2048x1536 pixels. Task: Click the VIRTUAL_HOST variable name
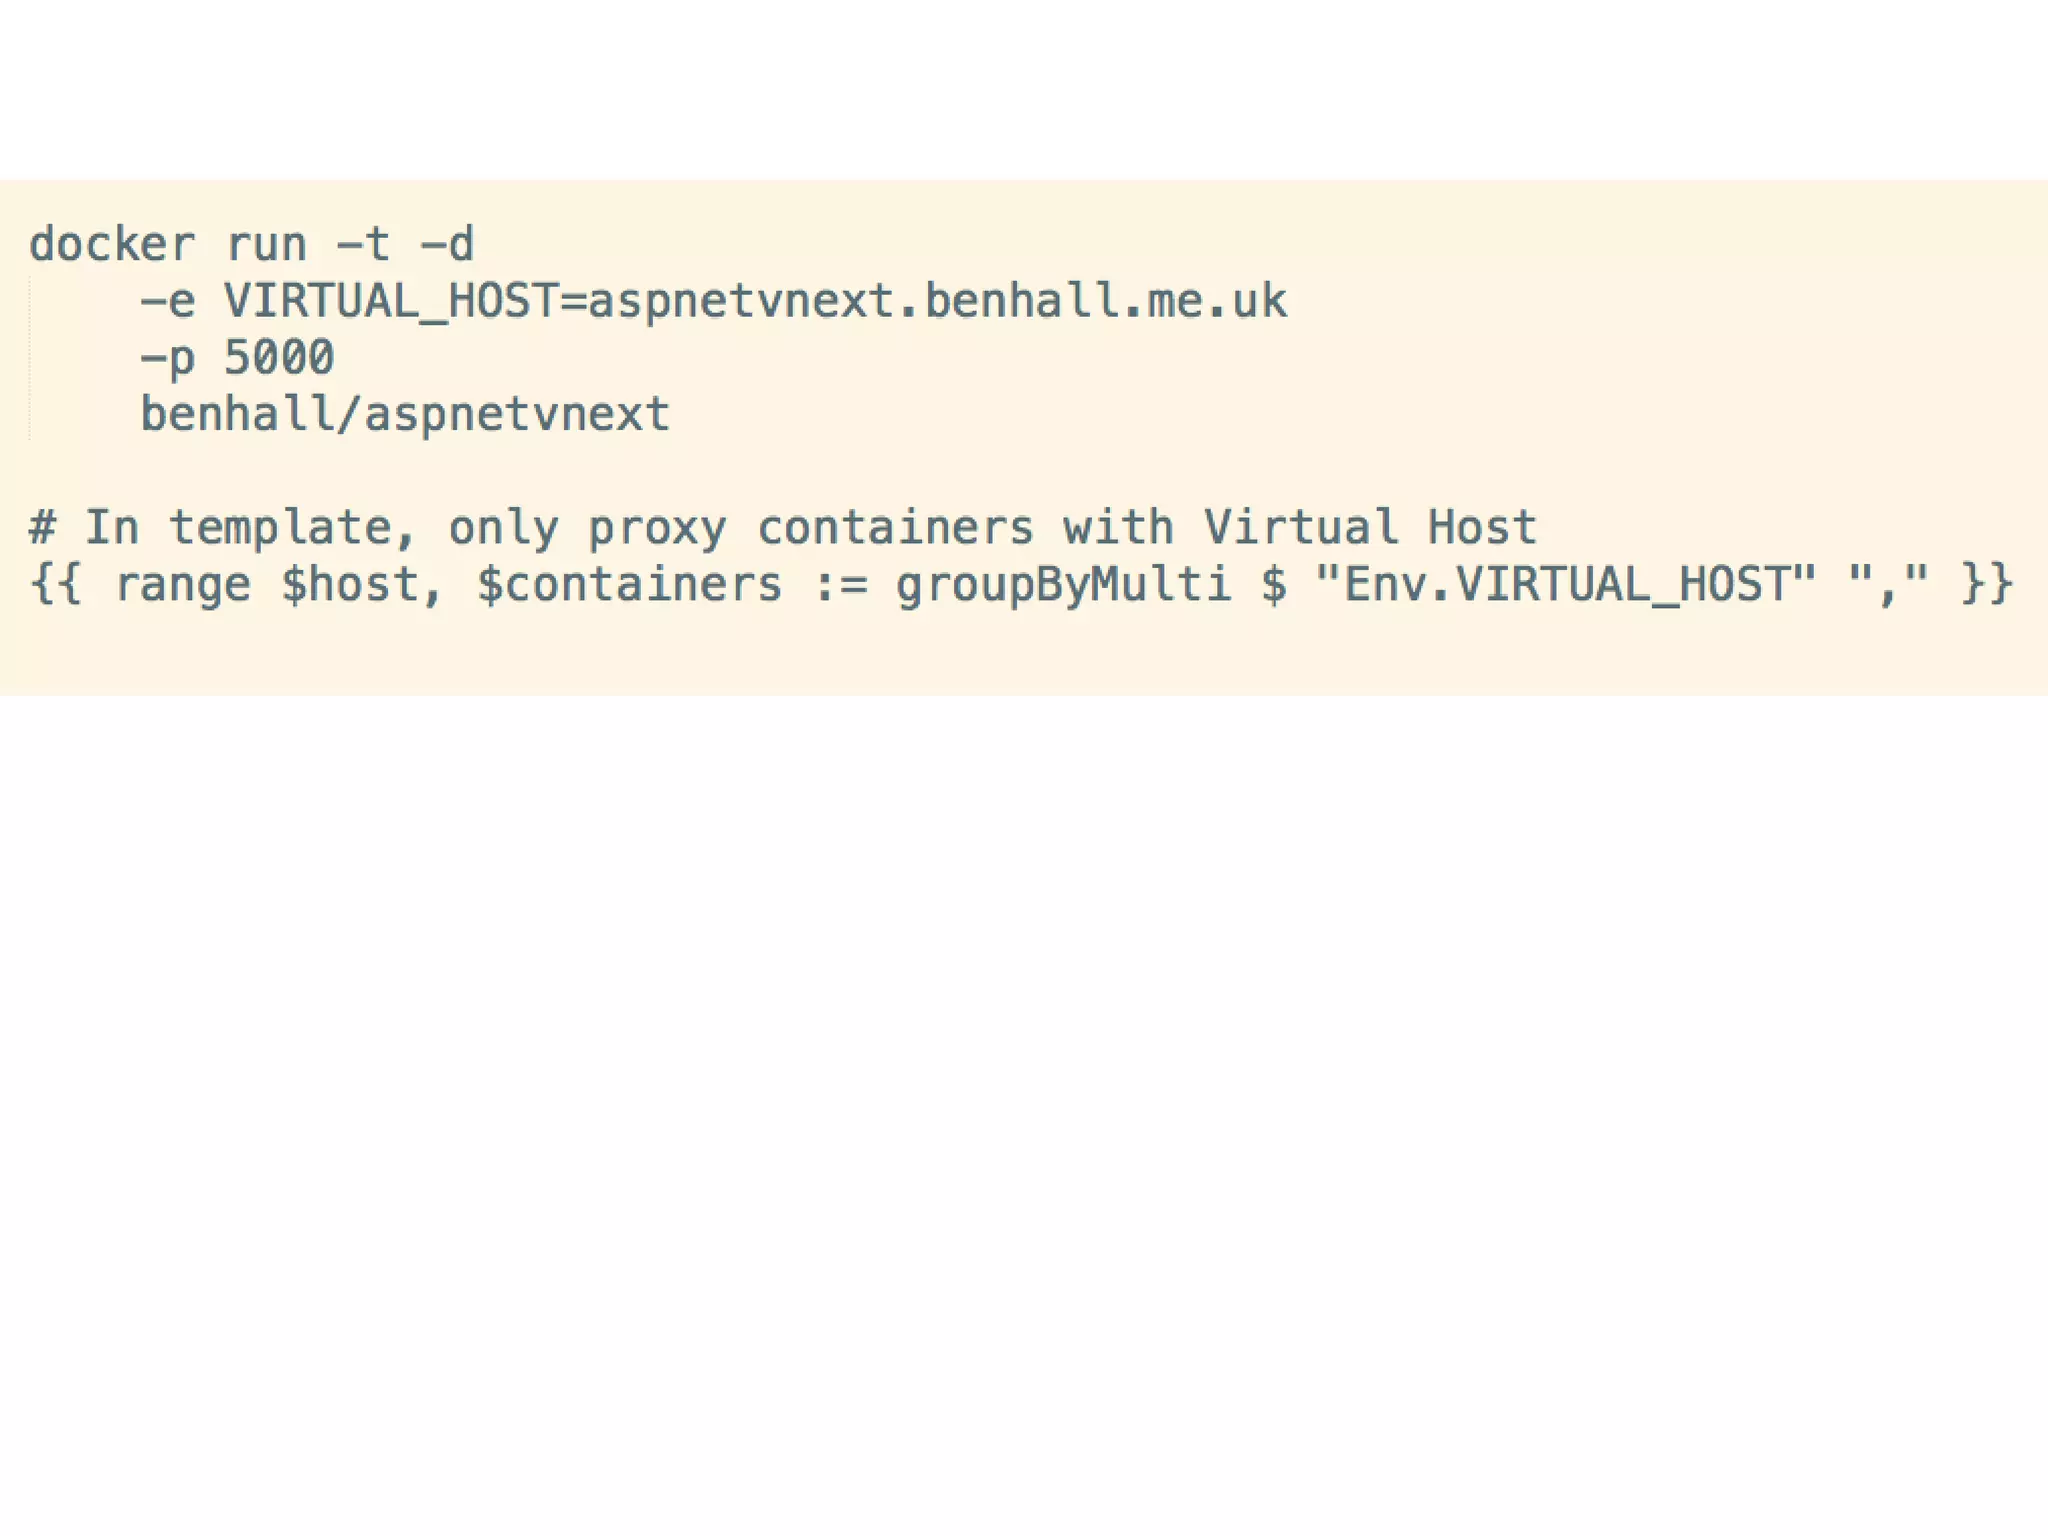coord(391,302)
